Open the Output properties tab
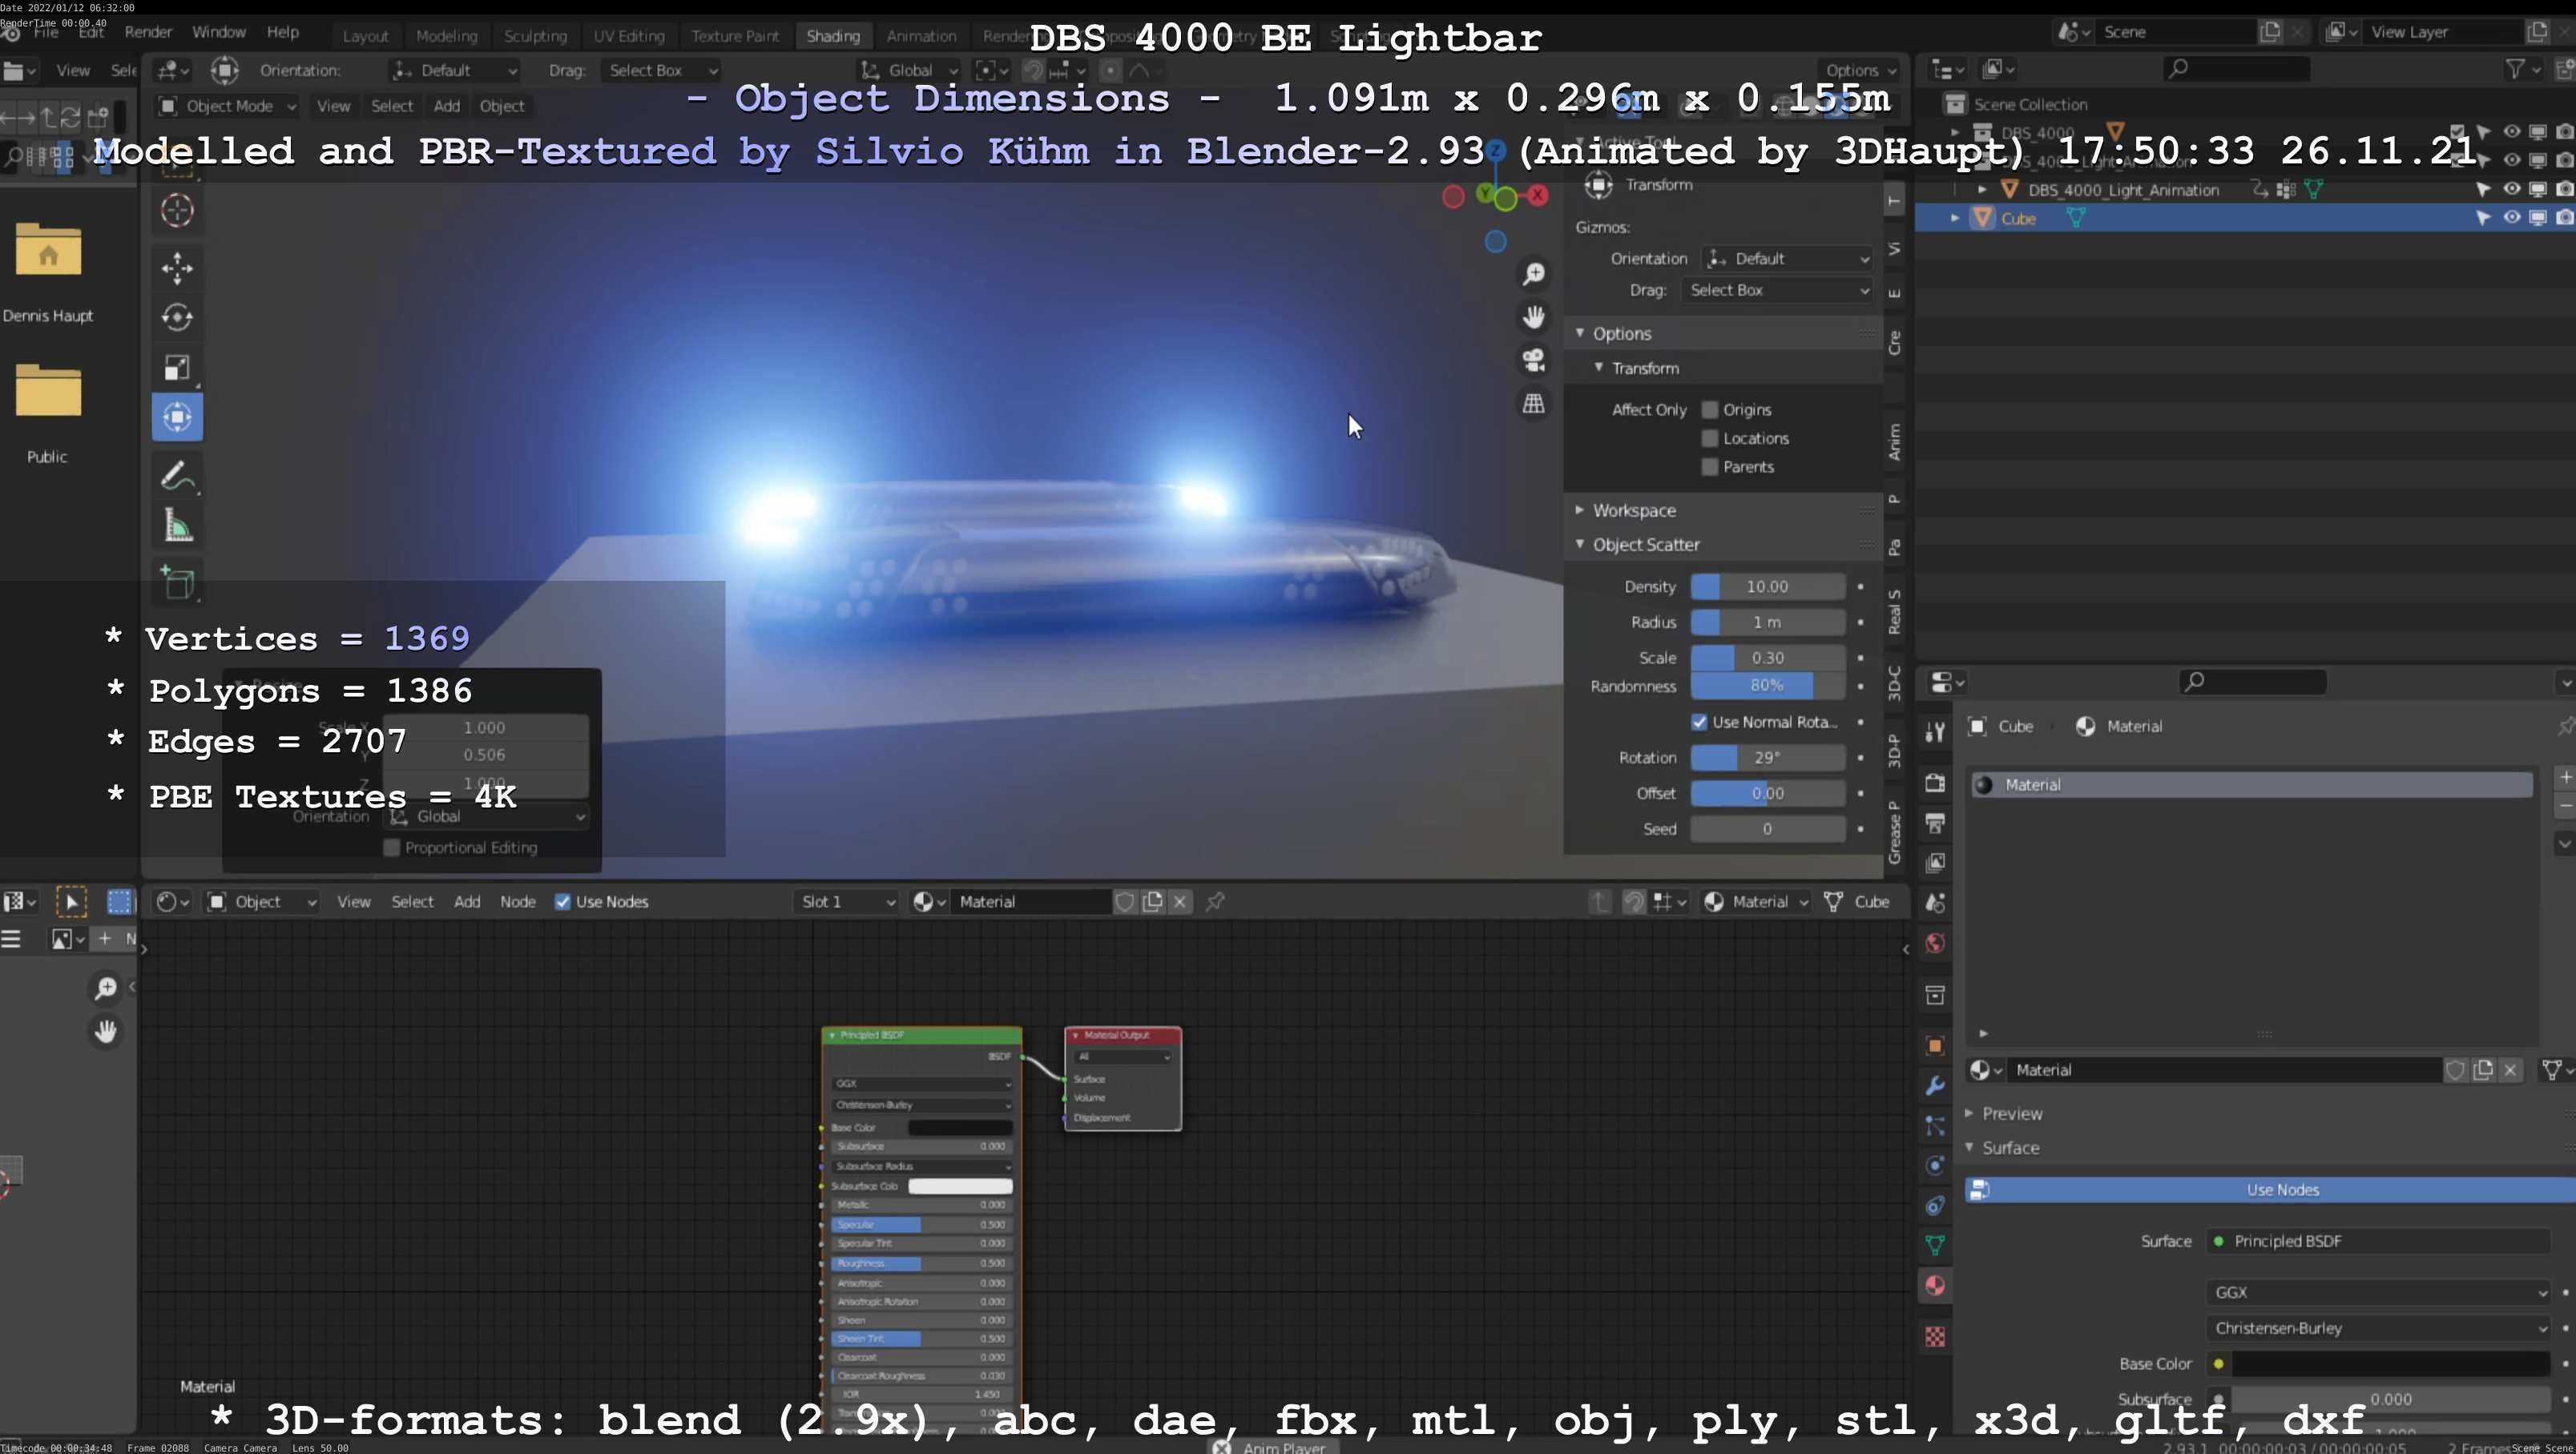The height and width of the screenshot is (1454, 2576). 1935,823
